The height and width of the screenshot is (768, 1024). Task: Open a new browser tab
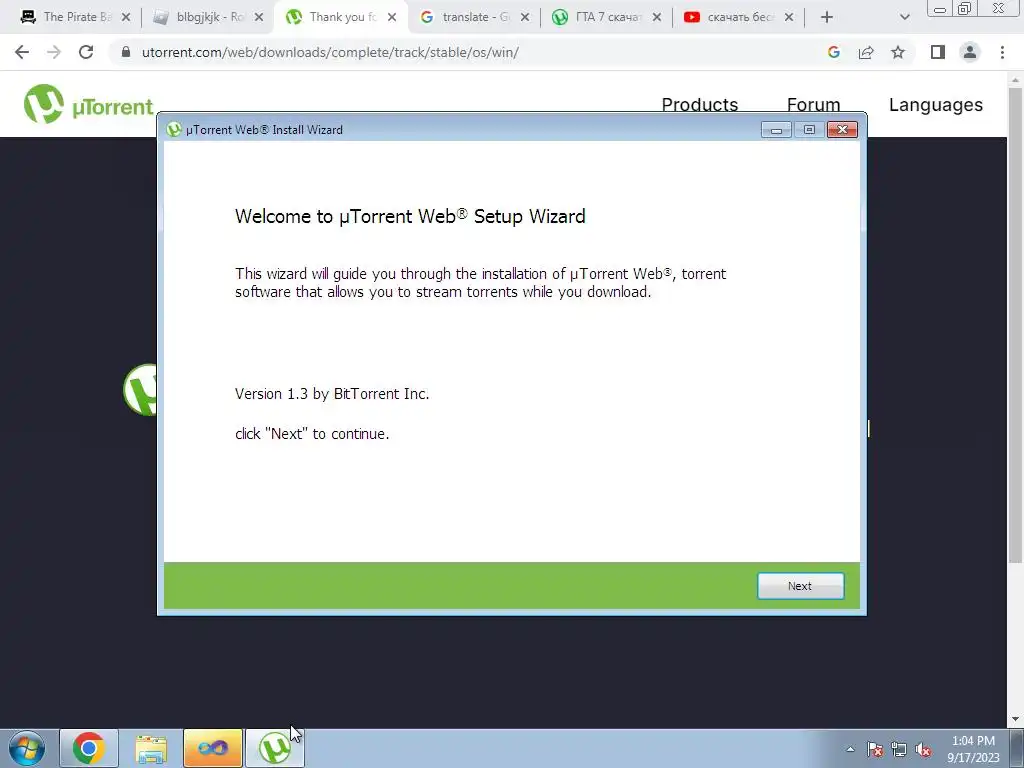827,17
